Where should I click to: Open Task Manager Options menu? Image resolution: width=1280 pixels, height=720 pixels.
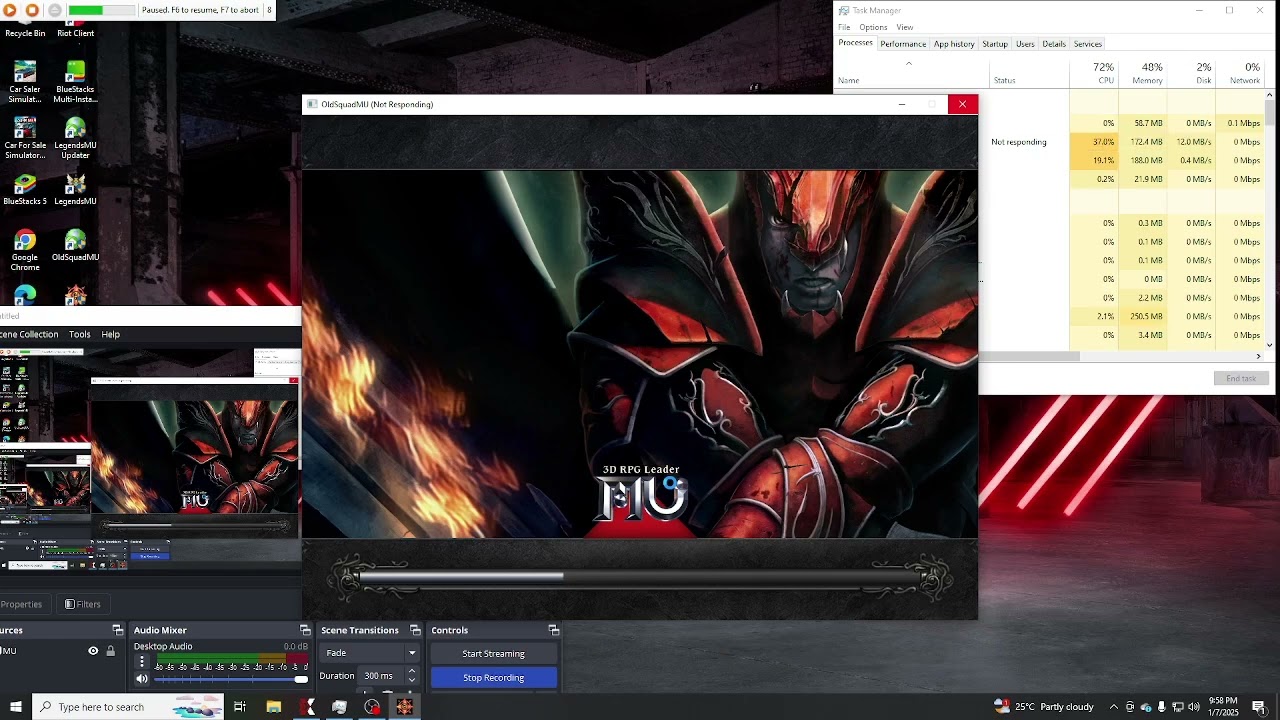pos(873,27)
